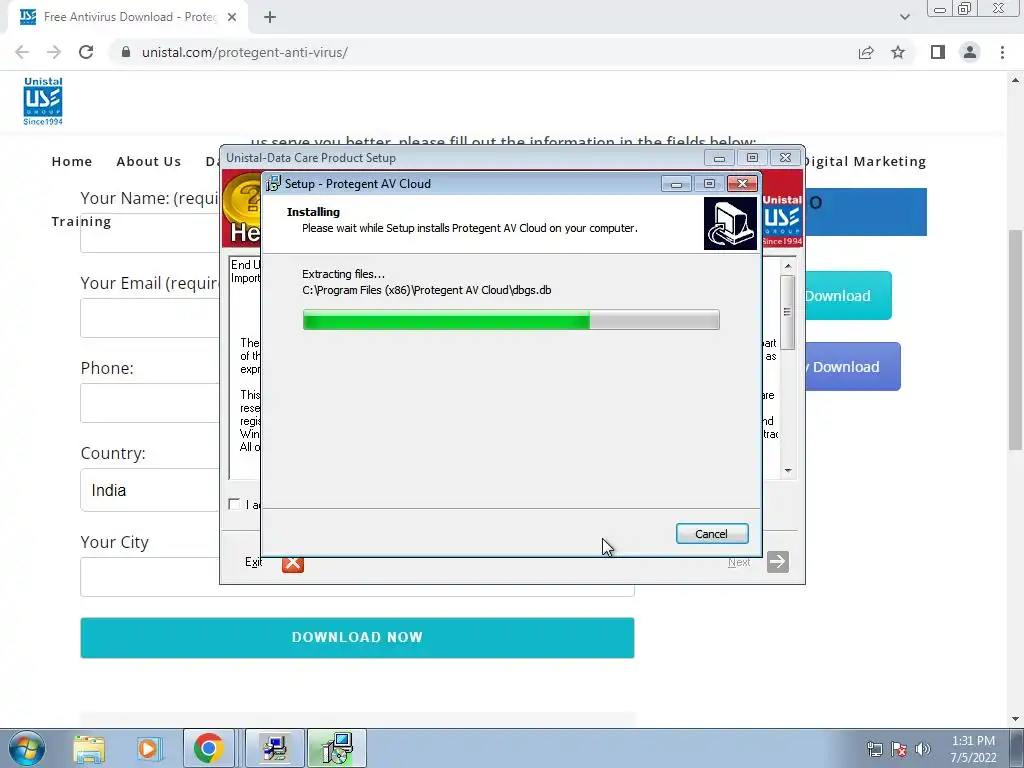This screenshot has height=768, width=1024.
Task: Tick the agreement checkbox in Product Setup window
Action: (x=234, y=504)
